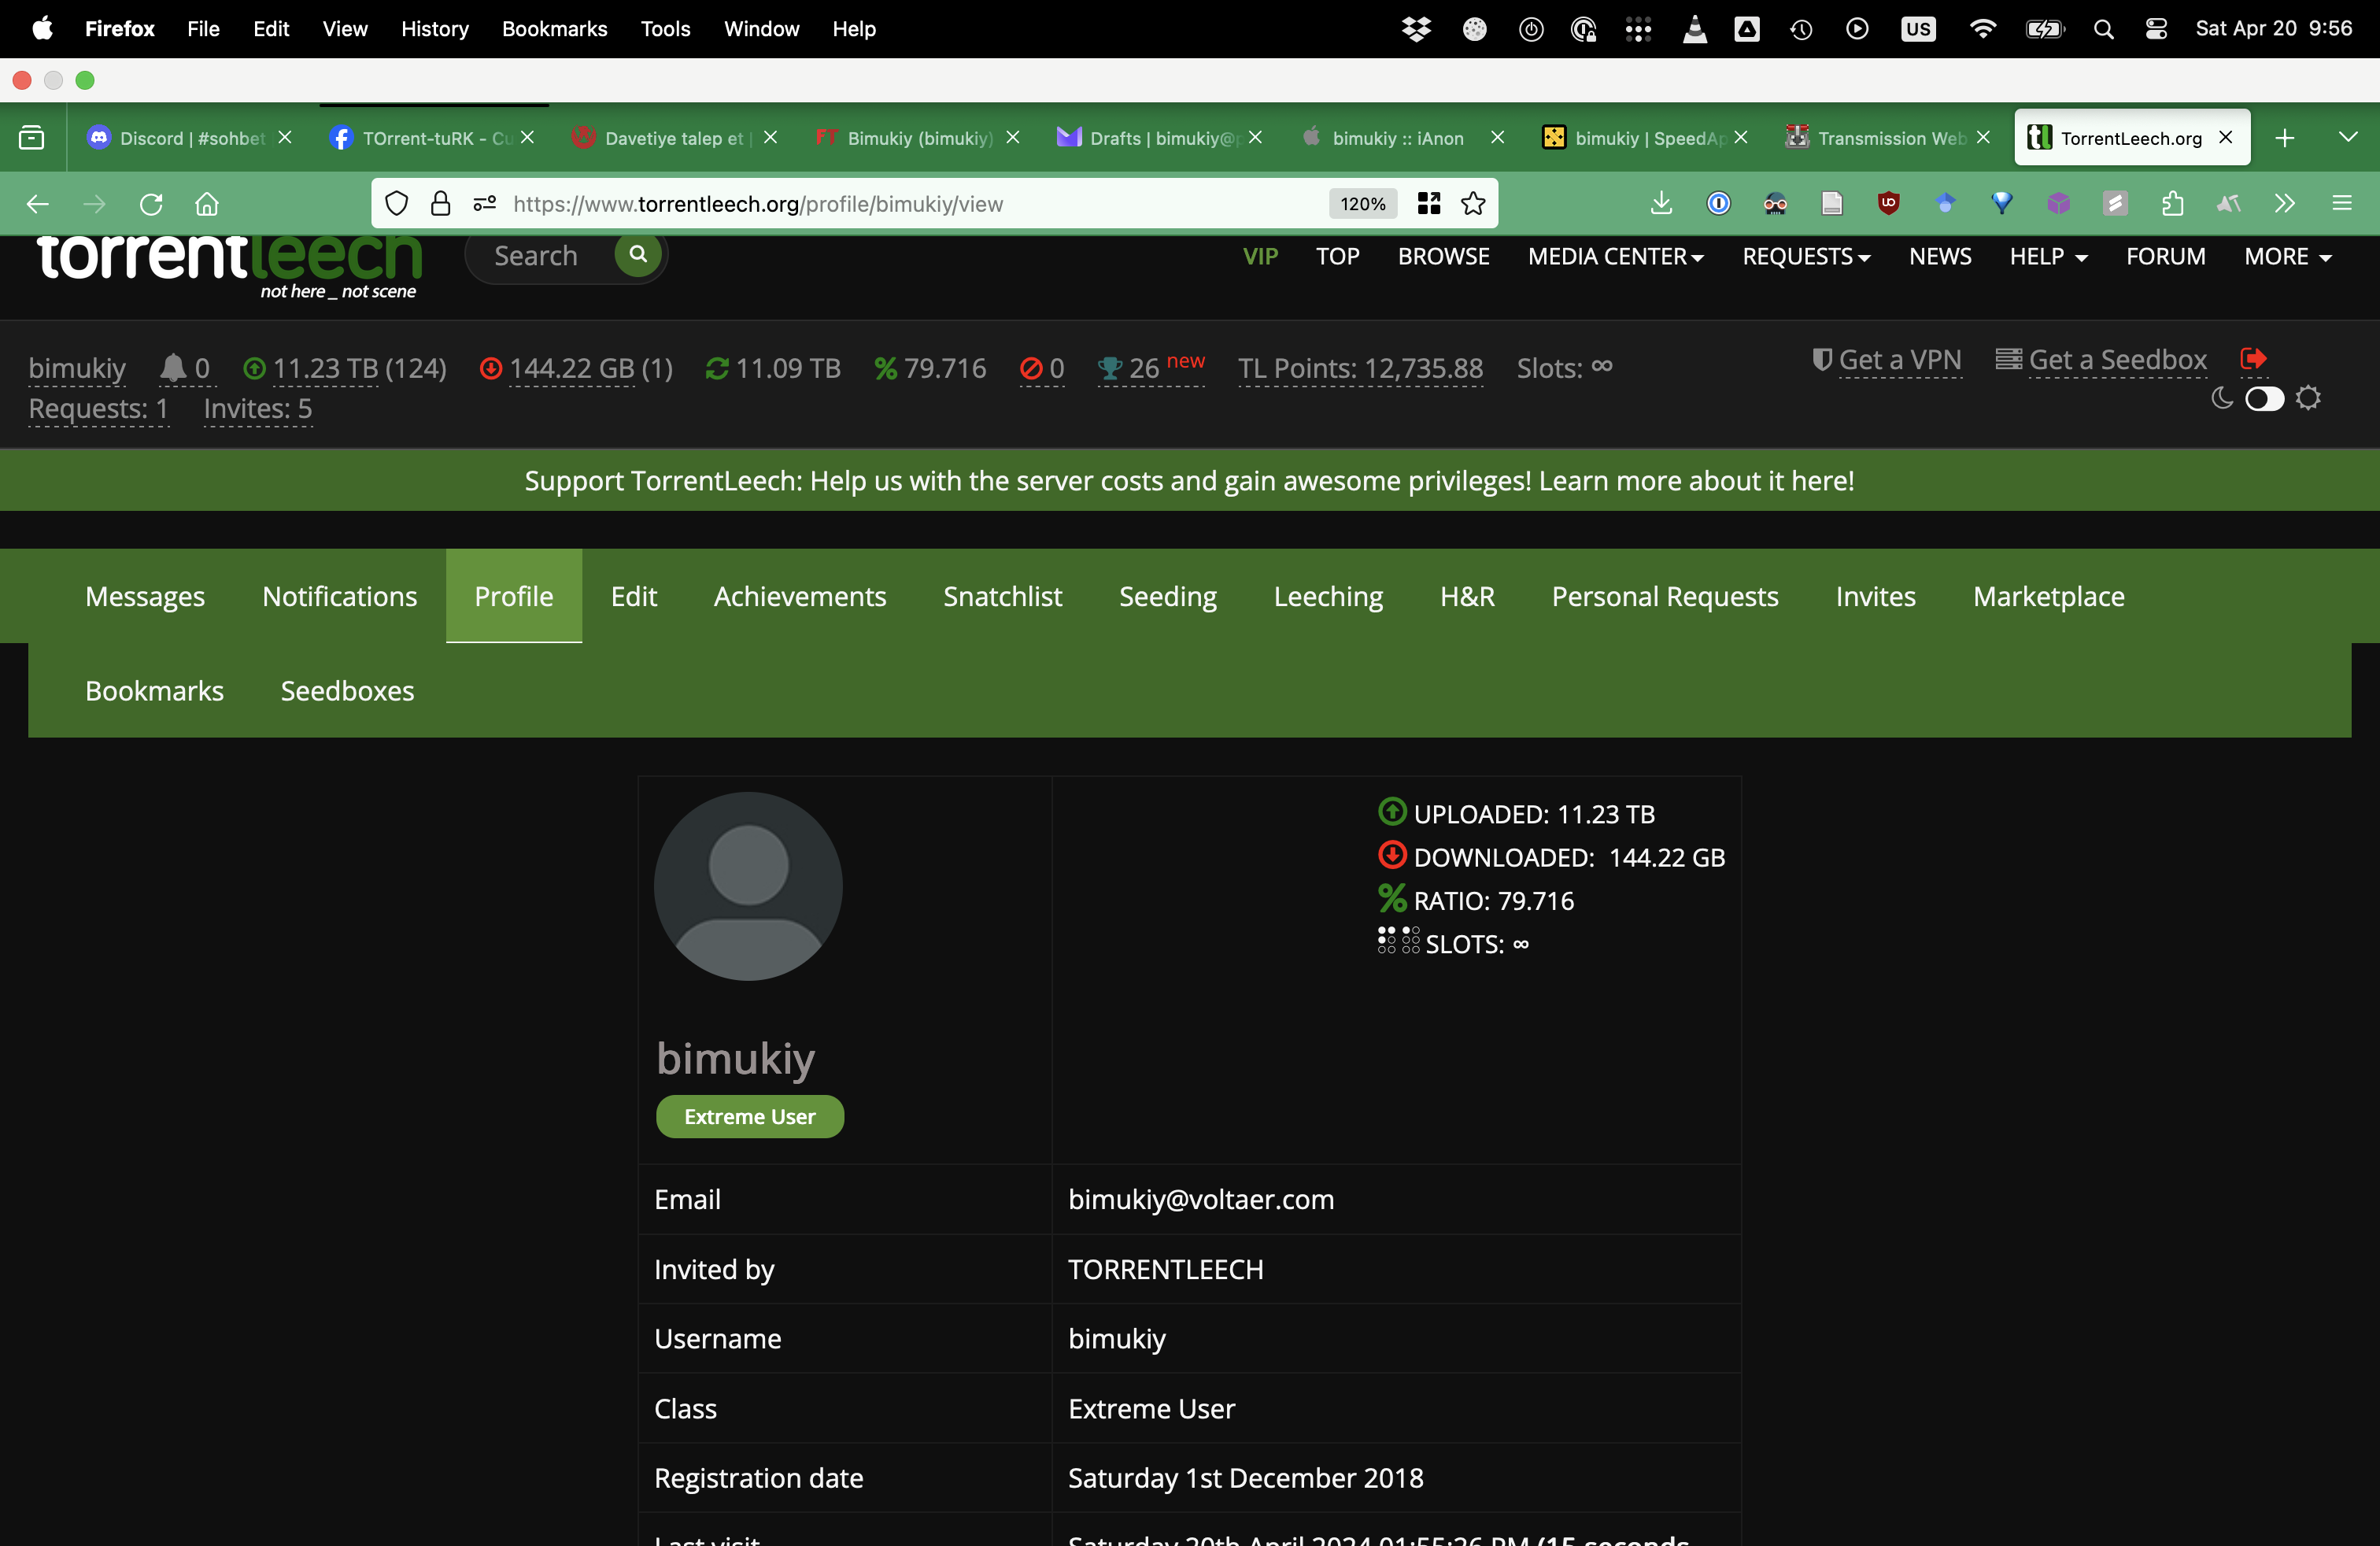The image size is (2380, 1546).
Task: Close the TorrentLeech.org browser tab
Action: pyautogui.click(x=2226, y=137)
